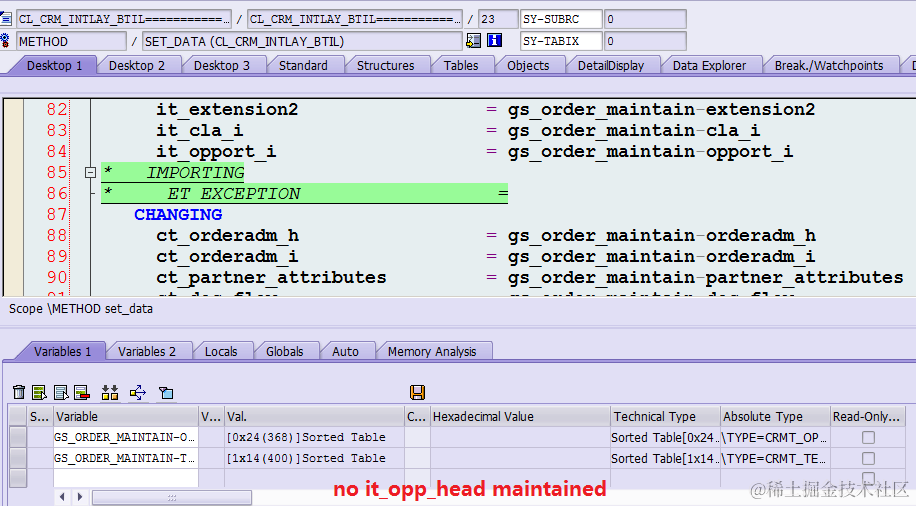Screen dimensions: 916x506
Task: Click the line number field showing 23
Action: pos(498,19)
